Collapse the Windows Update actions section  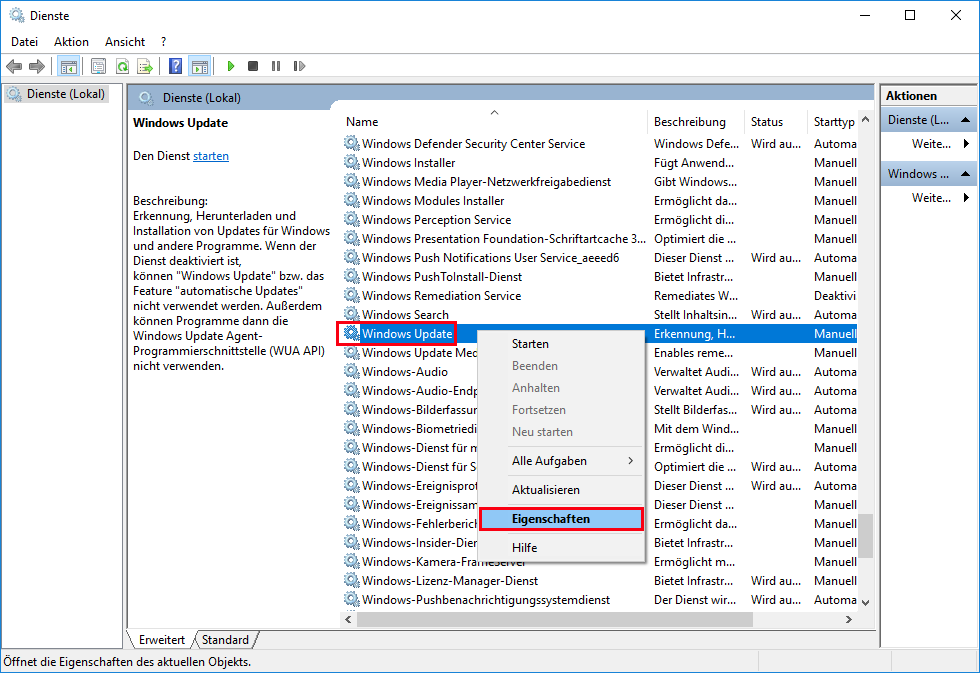pos(966,174)
